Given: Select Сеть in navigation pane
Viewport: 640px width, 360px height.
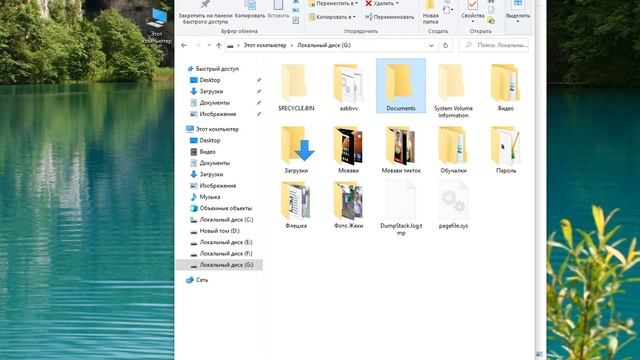Looking at the screenshot, I should click(x=202, y=280).
